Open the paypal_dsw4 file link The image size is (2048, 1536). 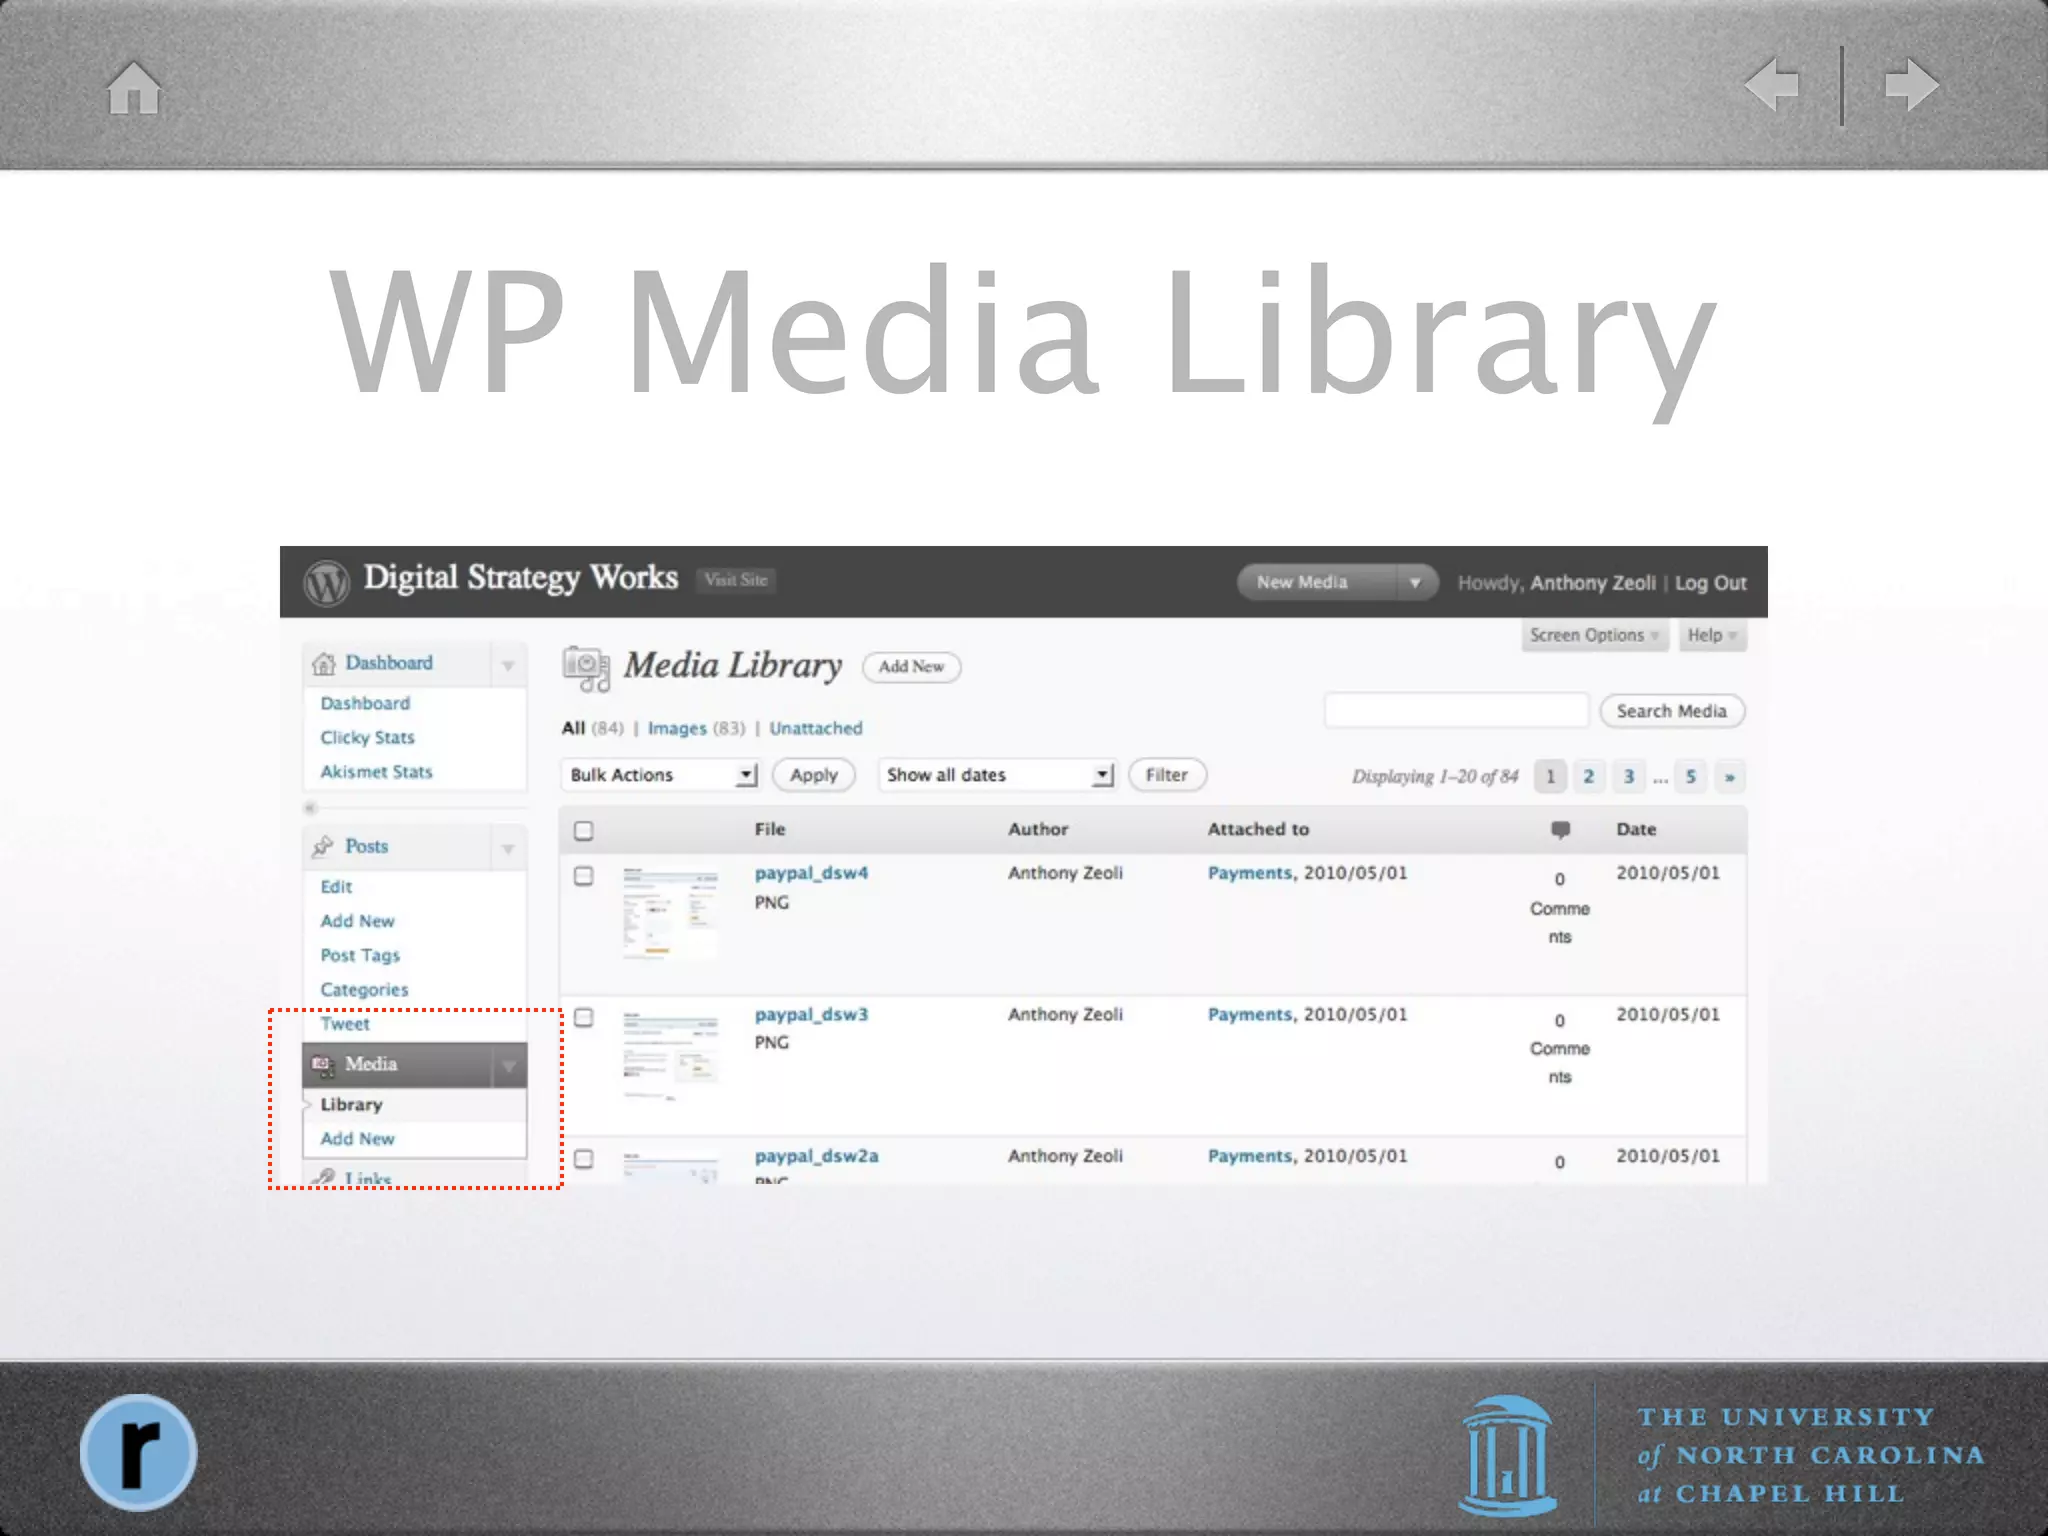[x=811, y=873]
